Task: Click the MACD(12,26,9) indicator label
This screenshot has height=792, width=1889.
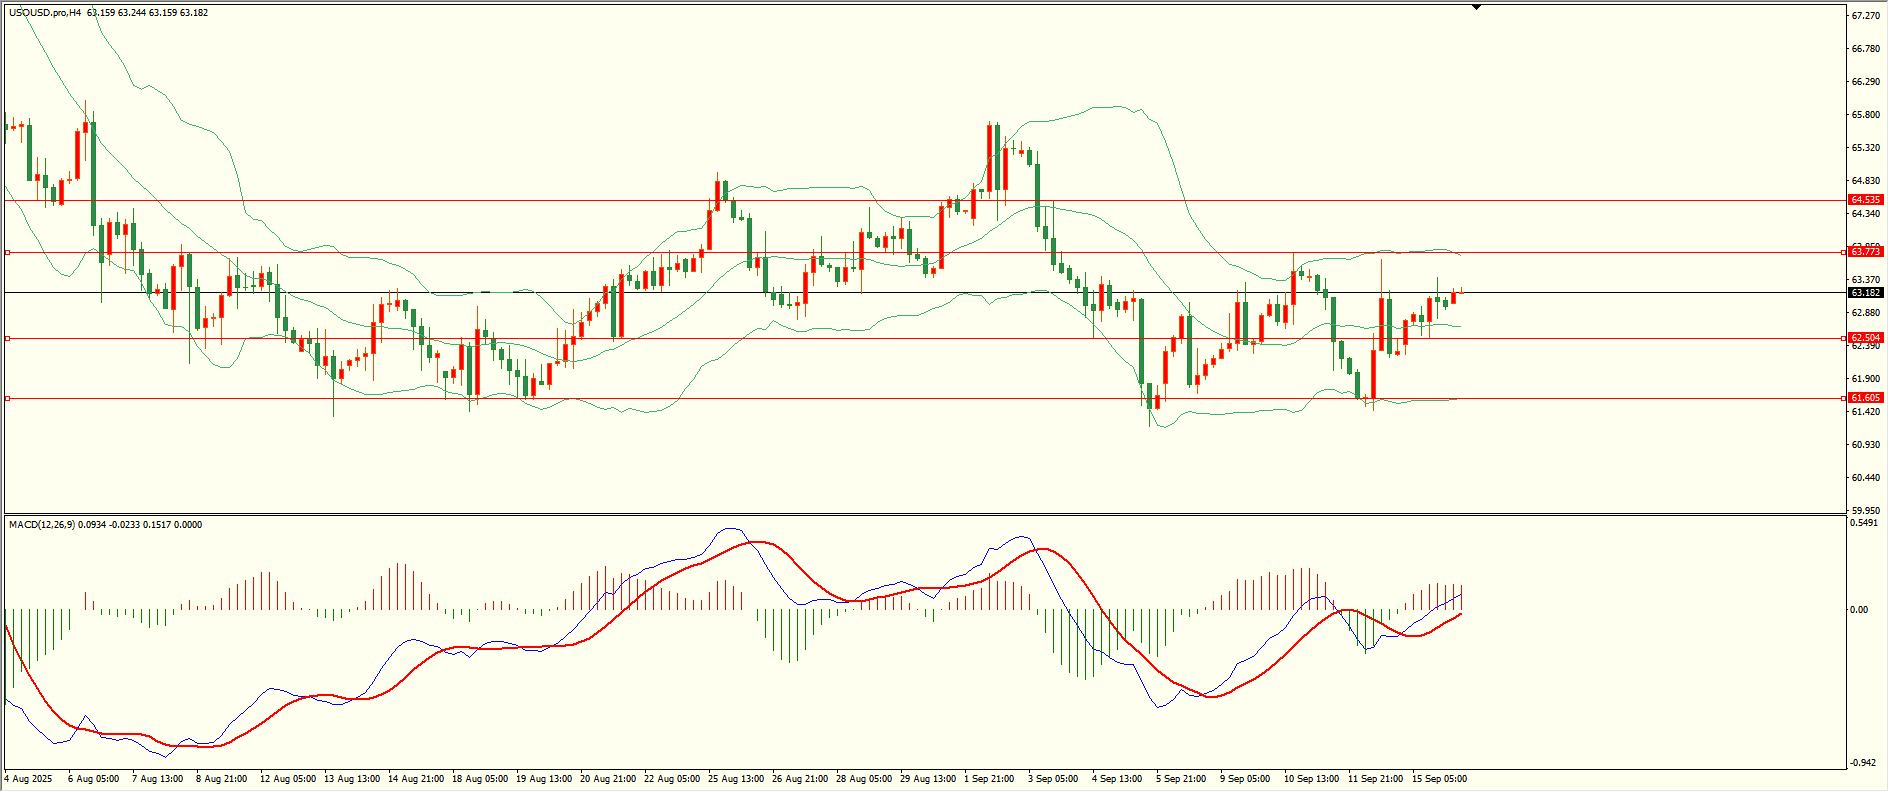Action: tap(39, 525)
